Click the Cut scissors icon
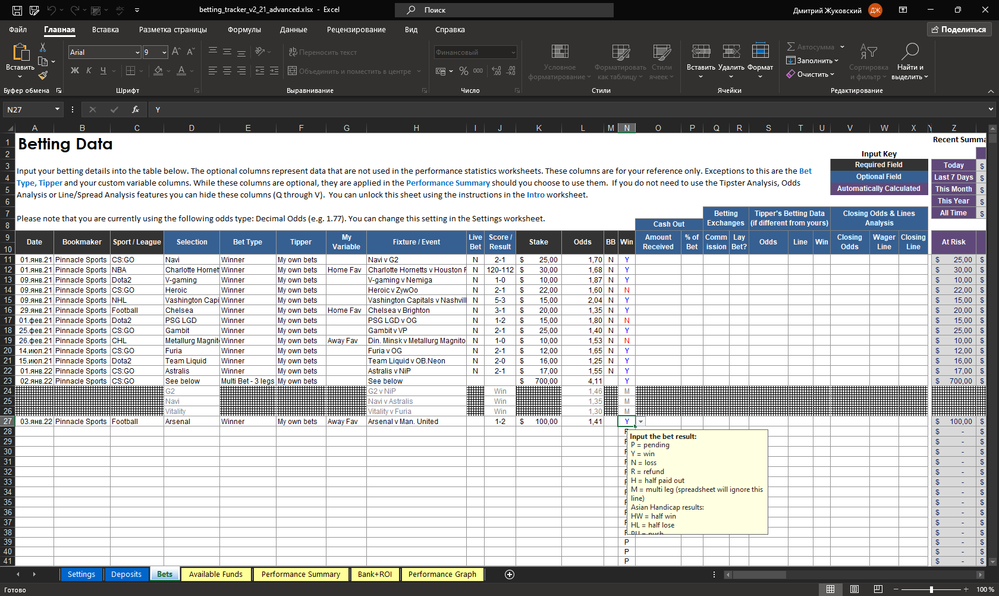This screenshot has width=999, height=596. pyautogui.click(x=45, y=47)
